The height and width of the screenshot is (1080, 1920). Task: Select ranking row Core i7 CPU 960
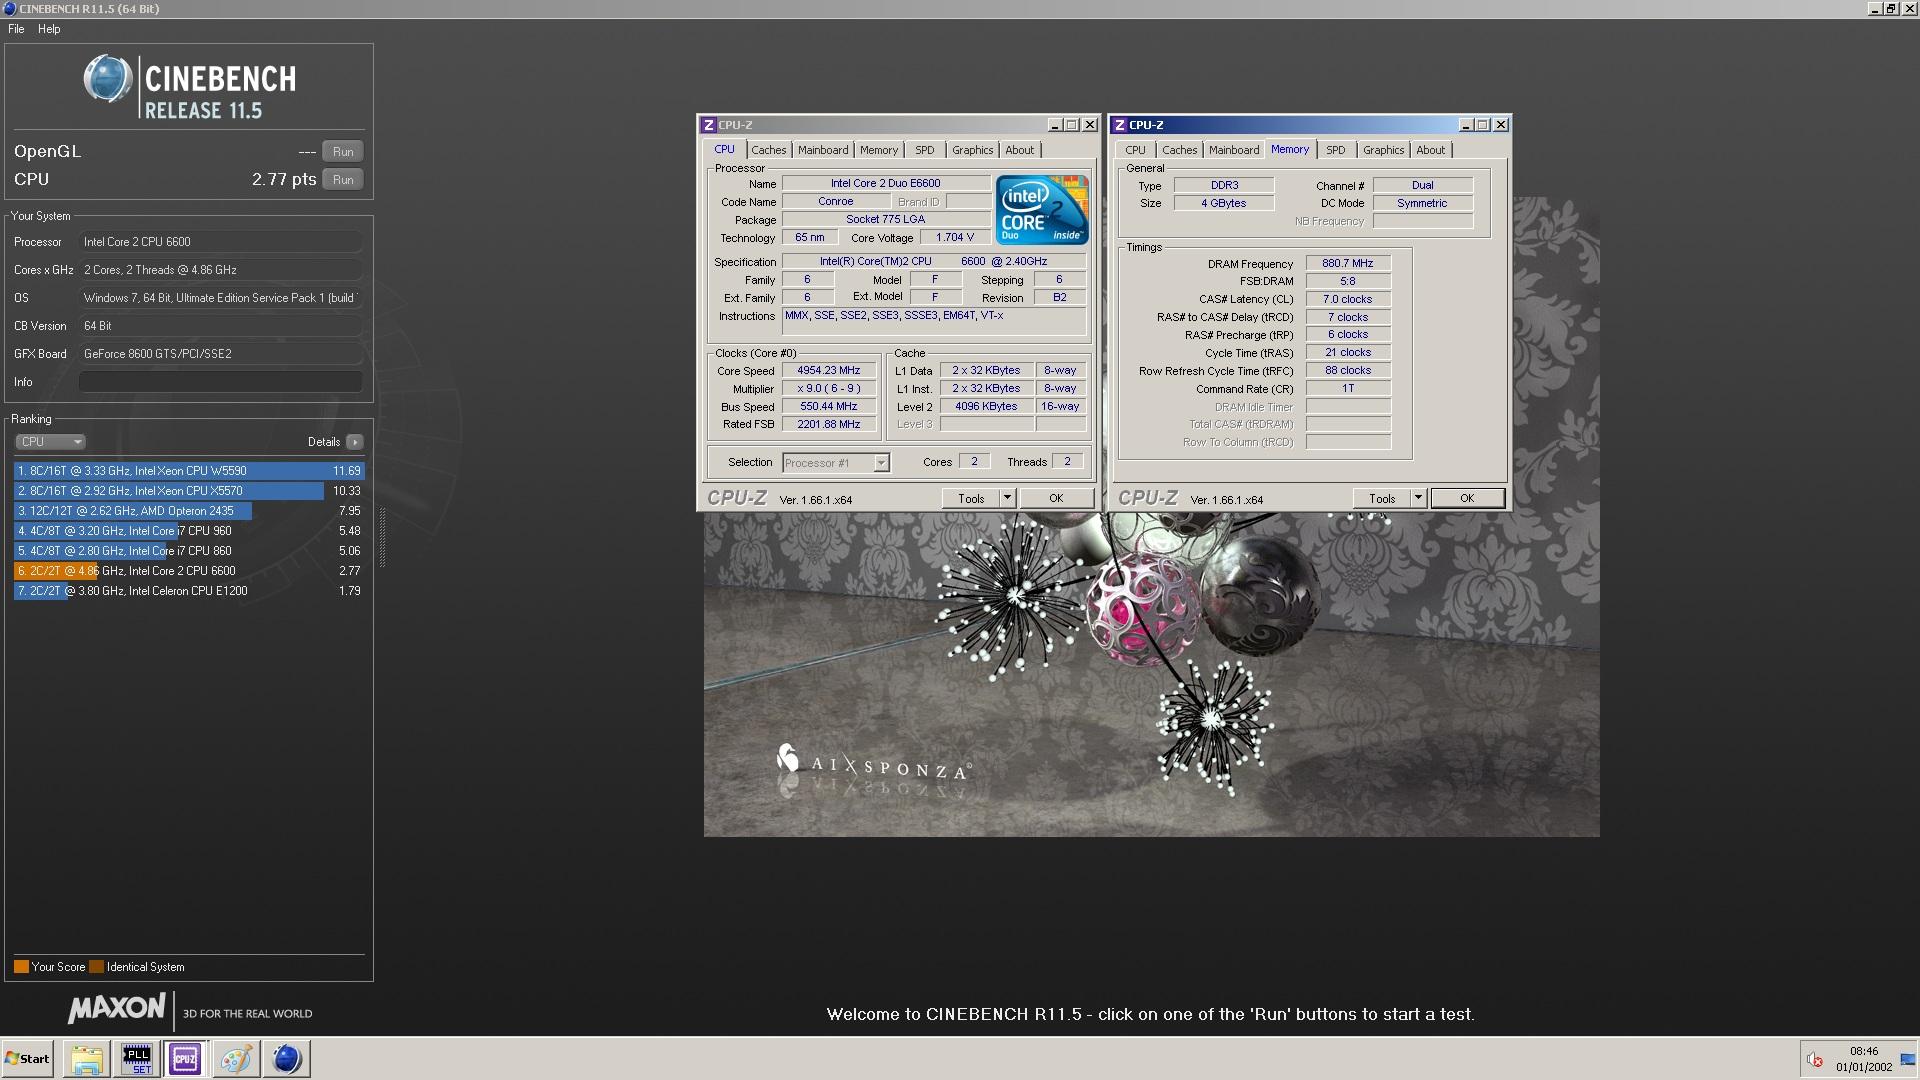pyautogui.click(x=189, y=531)
